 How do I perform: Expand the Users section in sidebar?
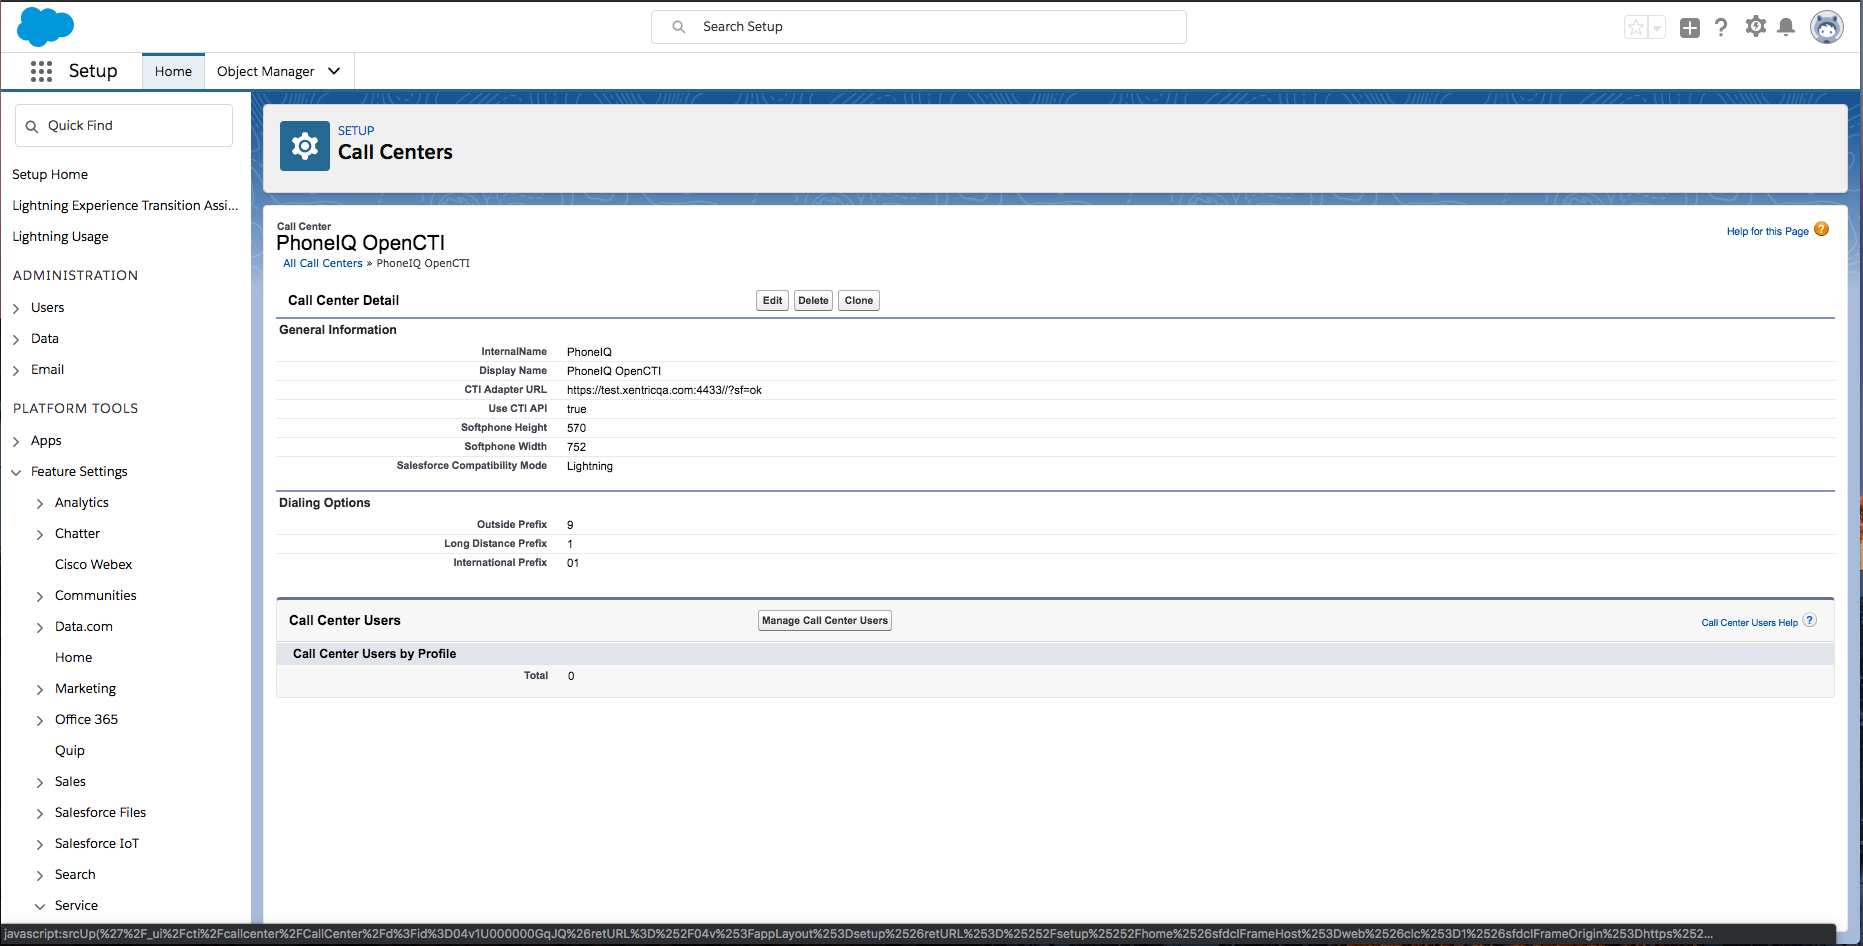16,308
